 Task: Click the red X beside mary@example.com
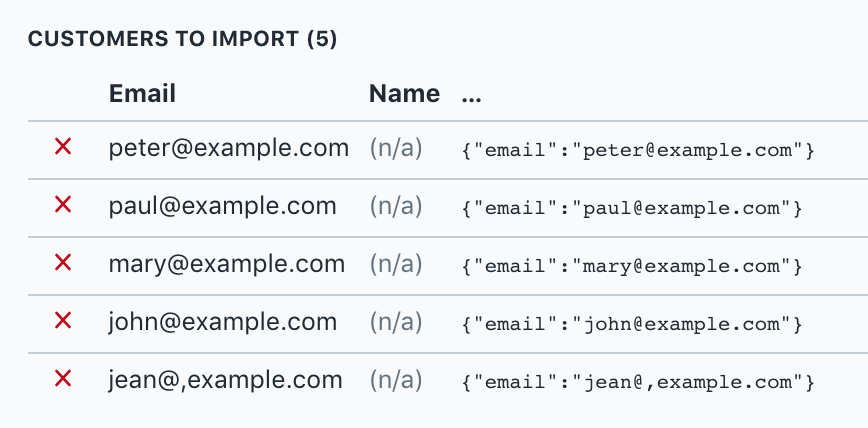(x=63, y=264)
